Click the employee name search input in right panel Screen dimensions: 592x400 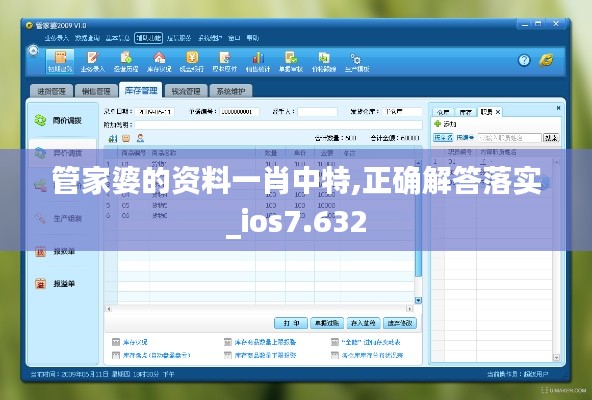click(x=510, y=138)
